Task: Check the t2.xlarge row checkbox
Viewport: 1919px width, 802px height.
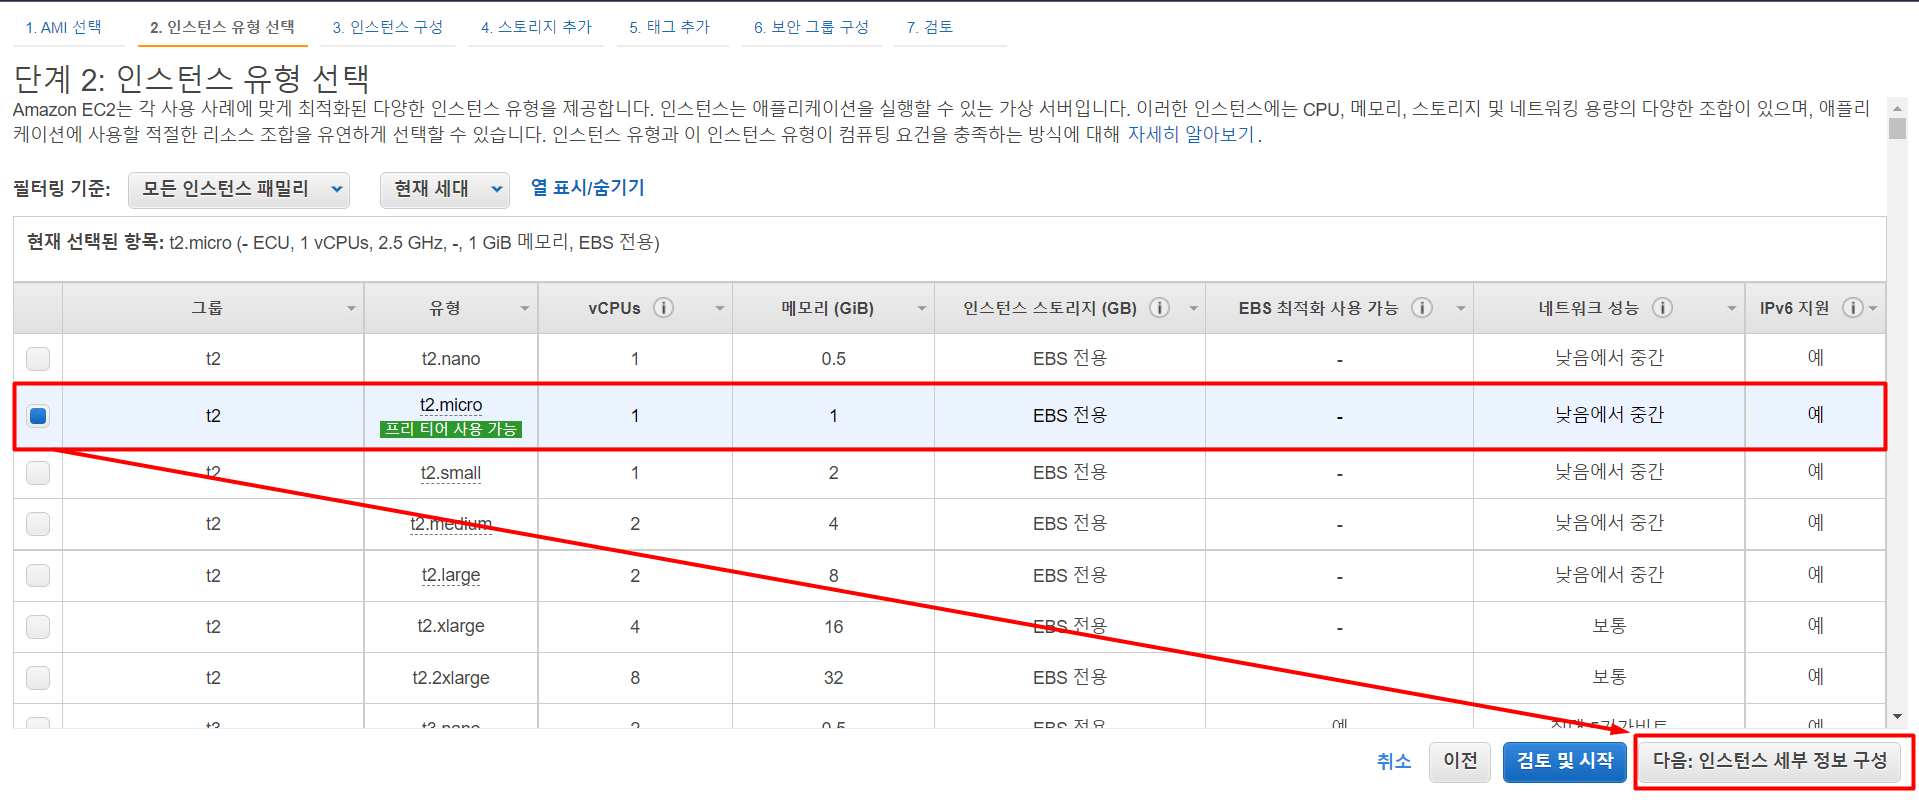Action: click(x=38, y=627)
